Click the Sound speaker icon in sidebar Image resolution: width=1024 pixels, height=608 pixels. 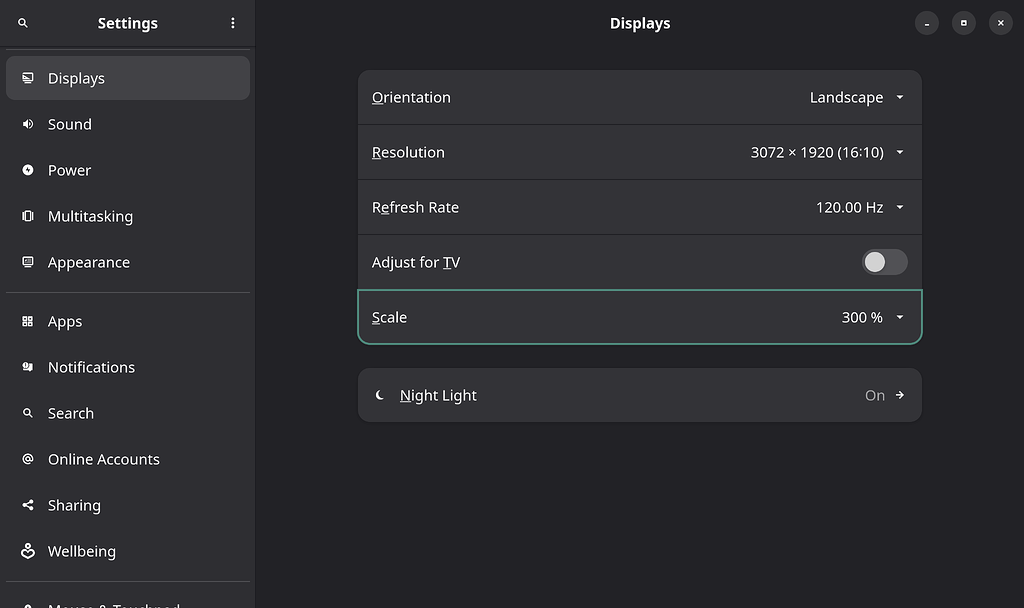click(28, 124)
